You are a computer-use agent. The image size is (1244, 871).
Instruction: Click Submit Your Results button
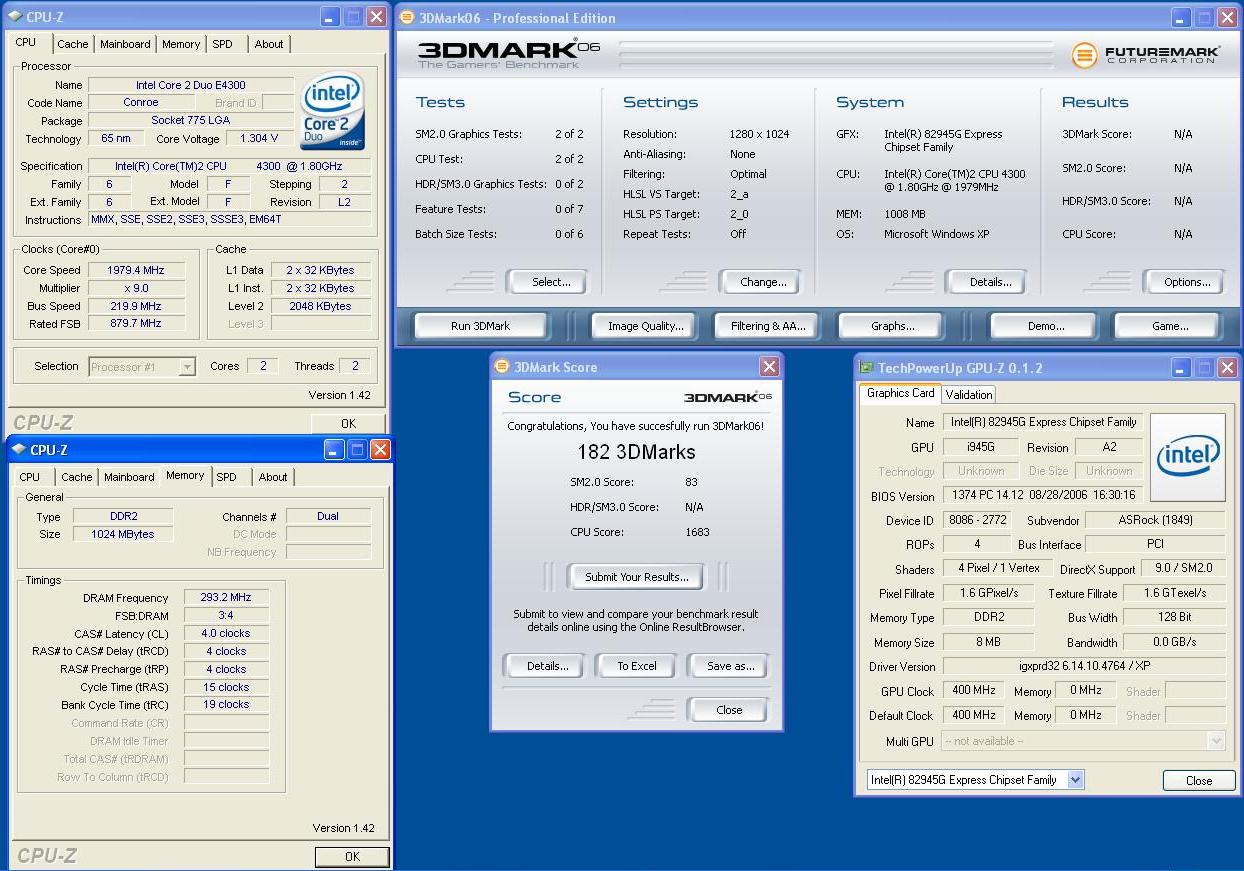[x=636, y=577]
